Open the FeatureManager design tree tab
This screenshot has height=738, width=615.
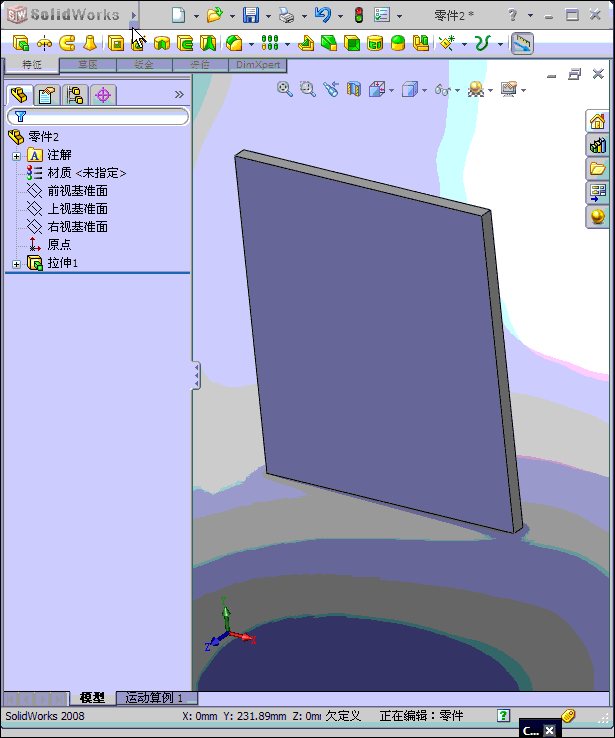tap(19, 95)
